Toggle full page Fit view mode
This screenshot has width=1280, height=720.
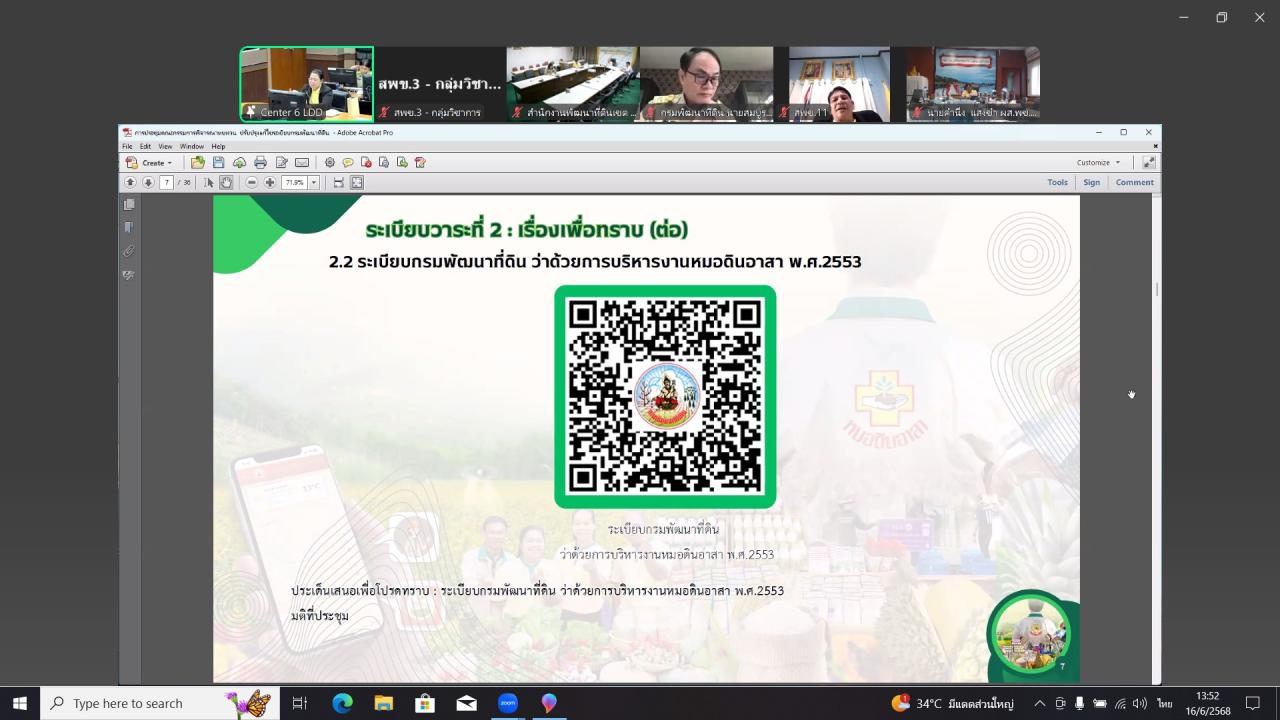(x=357, y=182)
